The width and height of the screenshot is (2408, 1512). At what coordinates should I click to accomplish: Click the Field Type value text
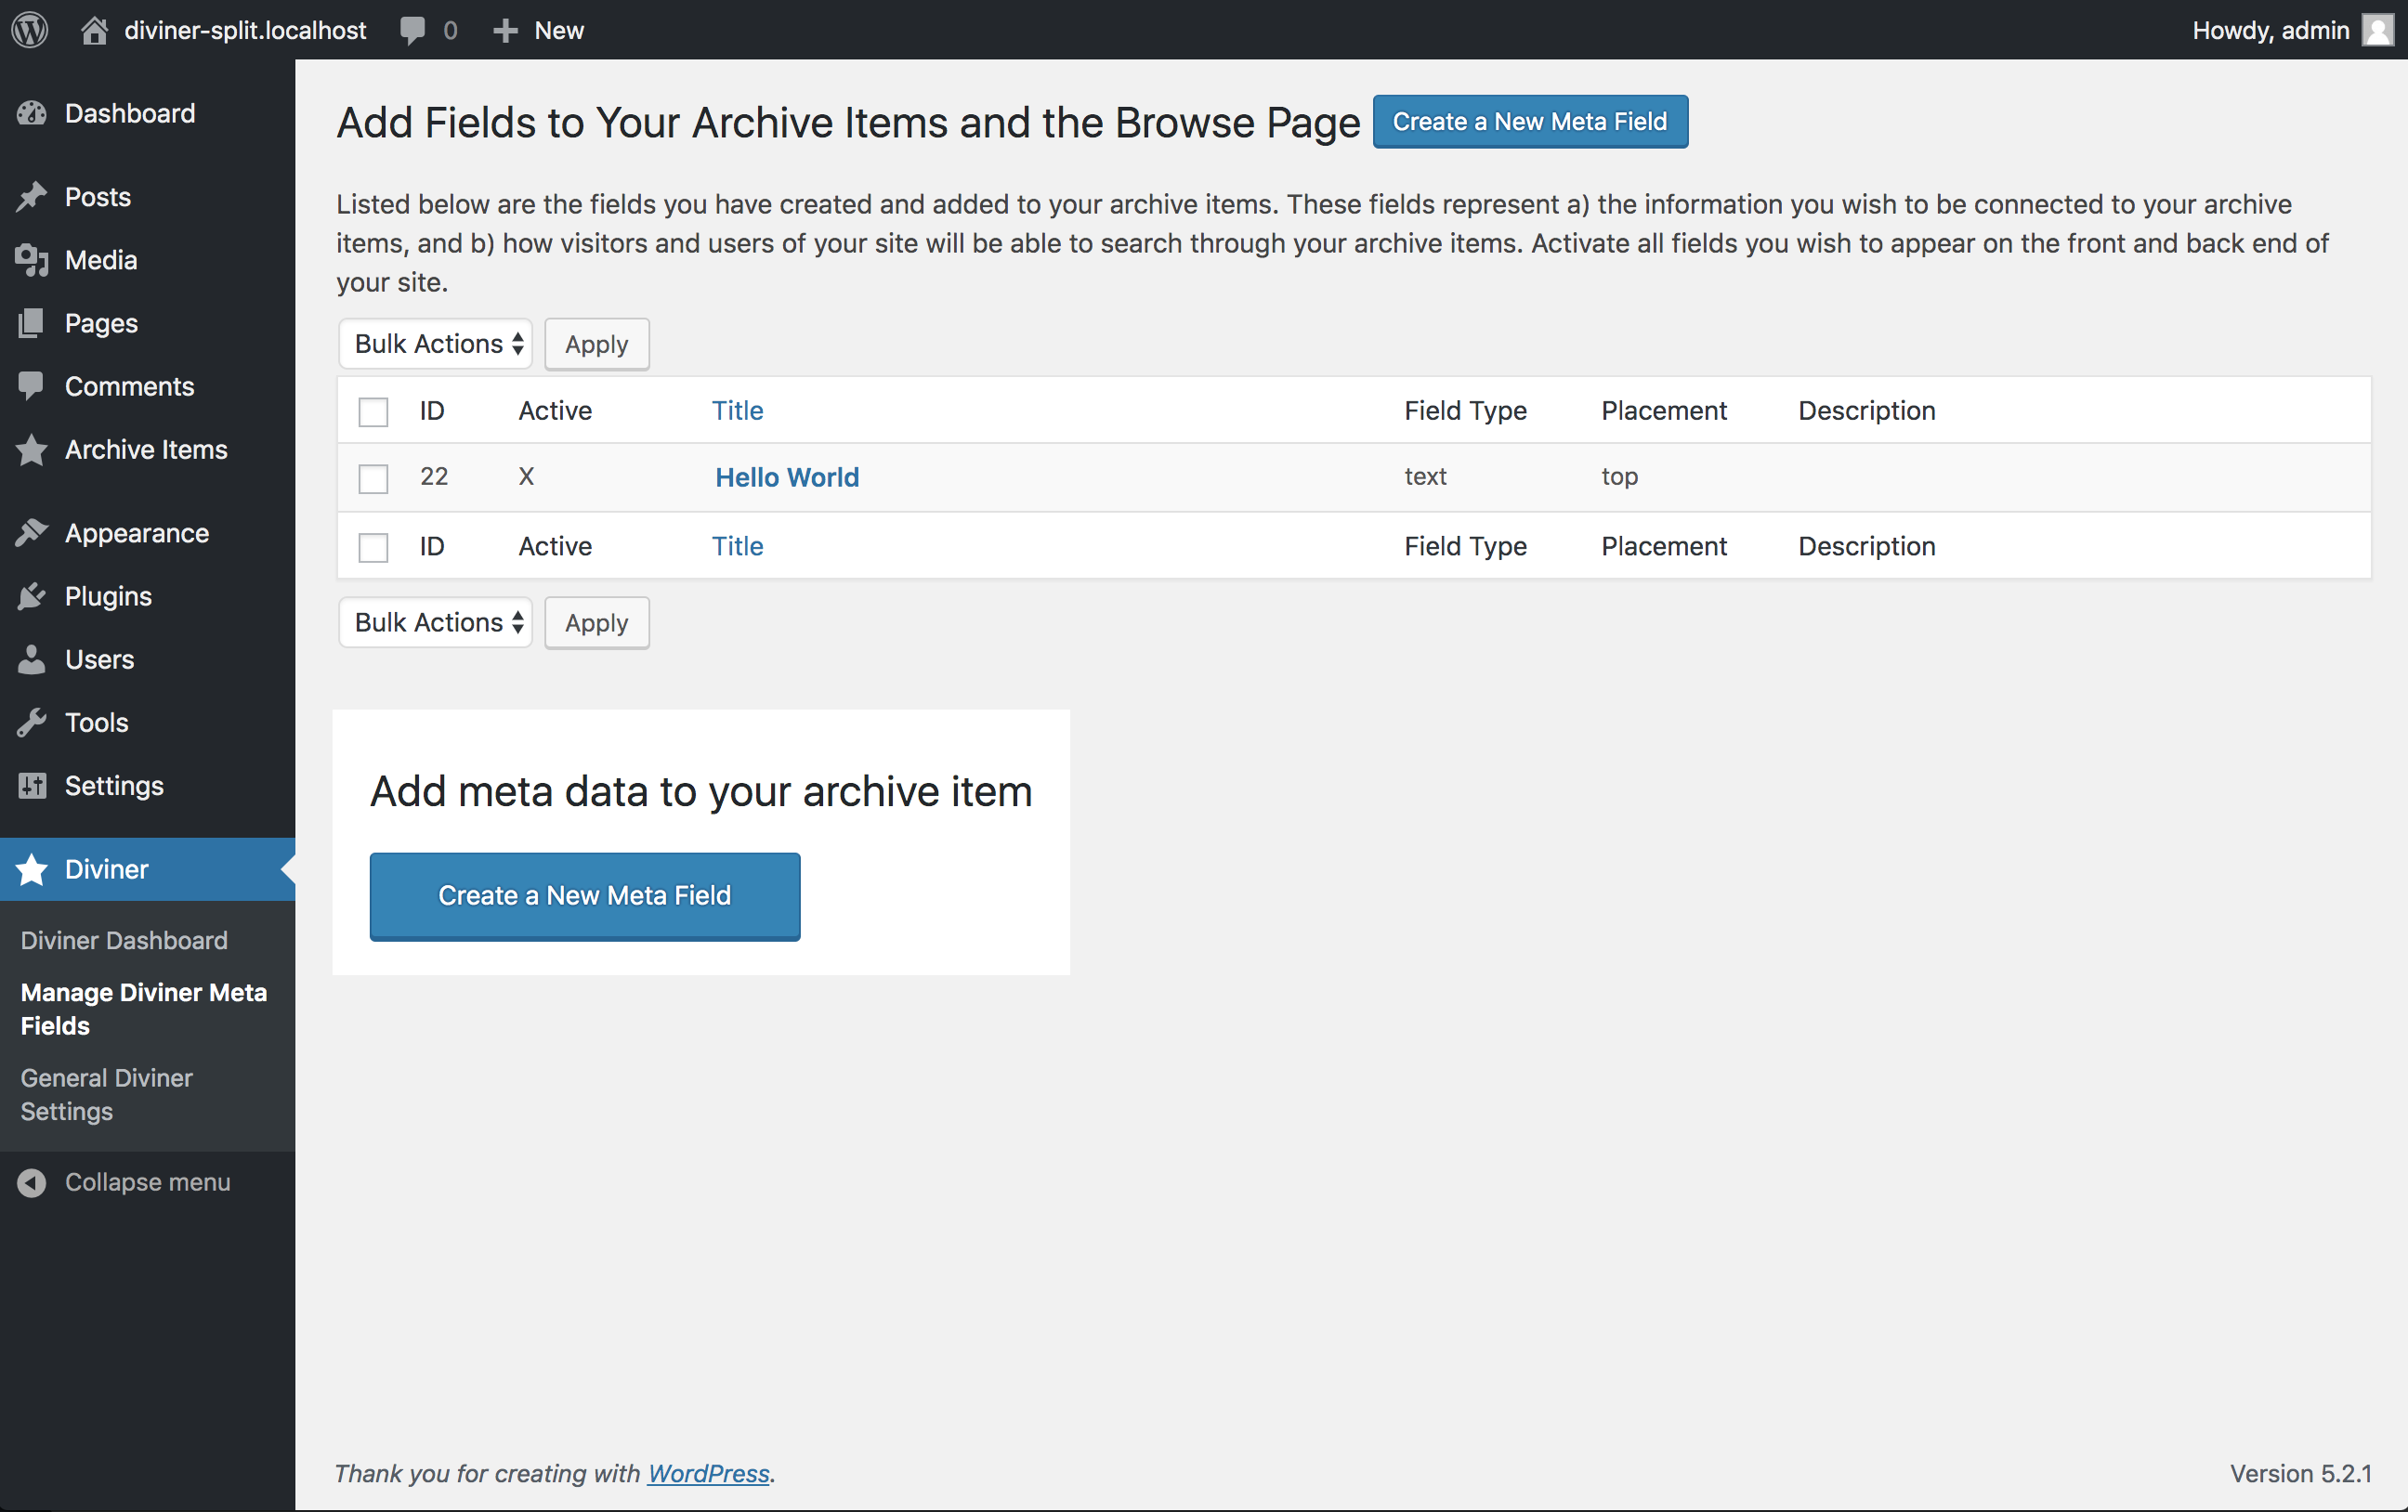pos(1425,476)
